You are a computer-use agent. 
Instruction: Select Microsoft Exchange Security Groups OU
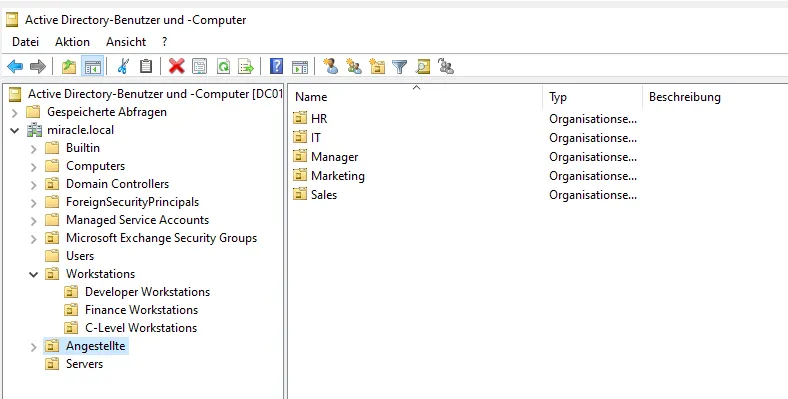point(161,238)
